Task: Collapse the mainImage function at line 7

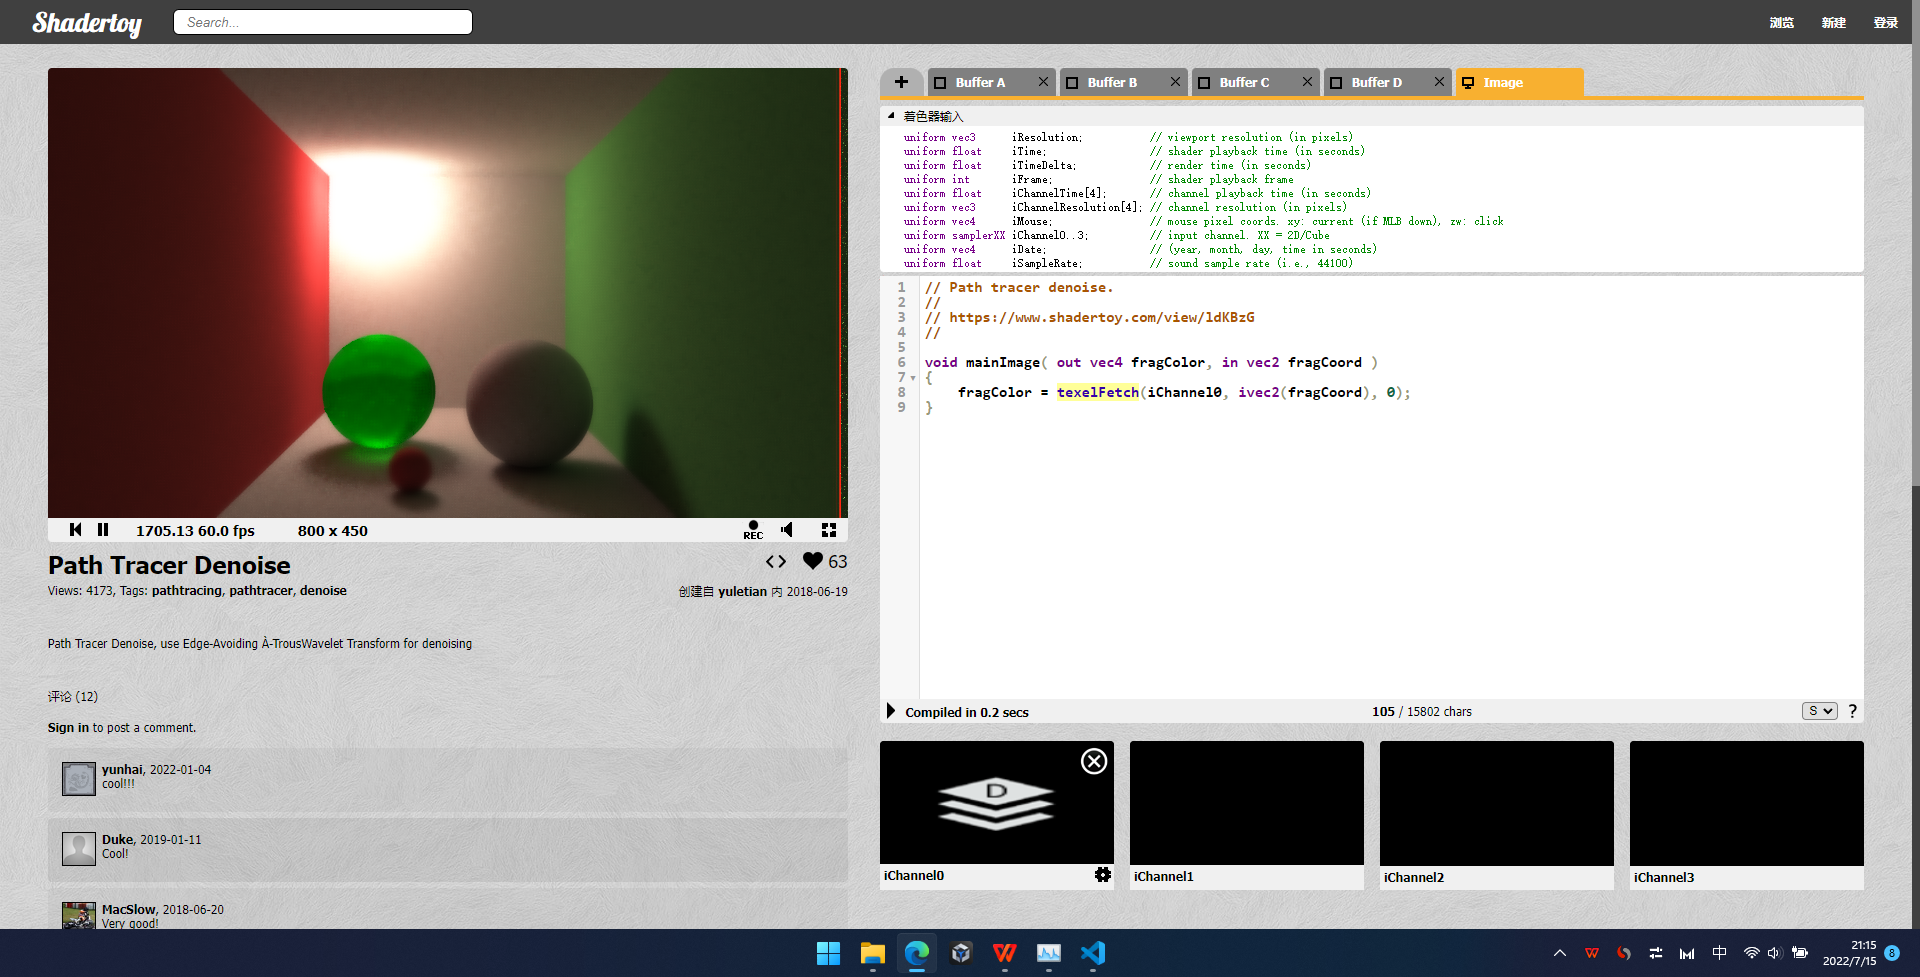Action: point(913,378)
